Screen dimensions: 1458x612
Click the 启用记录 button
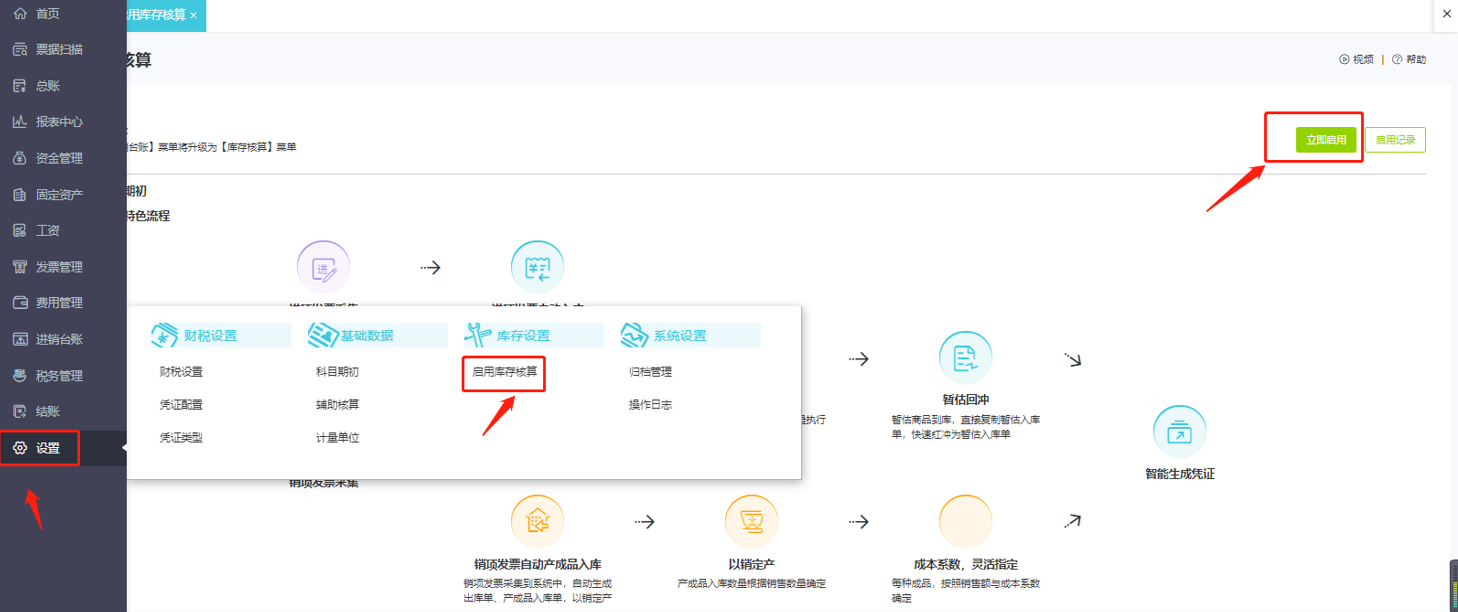point(1395,140)
